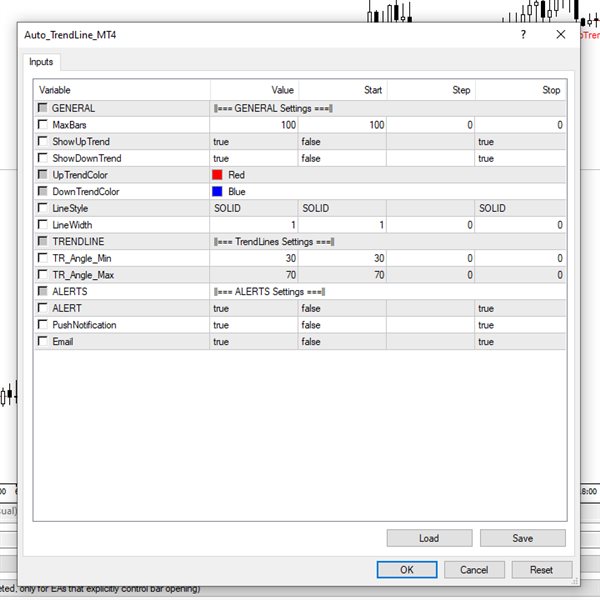
Task: Edit the MaxBars Start value
Action: click(342, 125)
